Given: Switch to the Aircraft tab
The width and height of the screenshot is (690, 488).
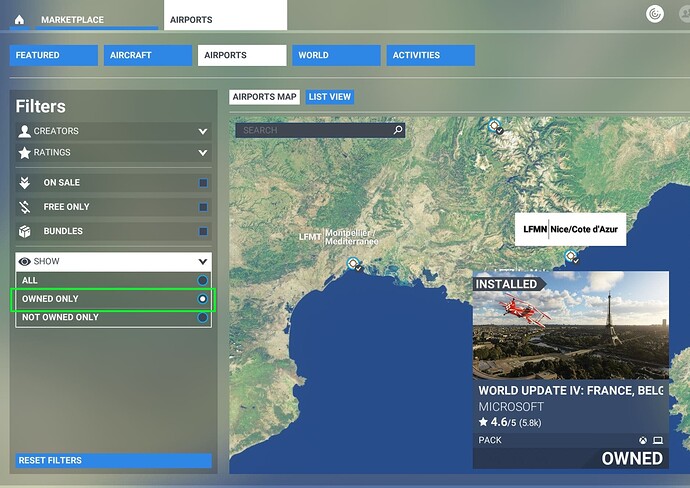Looking at the screenshot, I should 147,56.
